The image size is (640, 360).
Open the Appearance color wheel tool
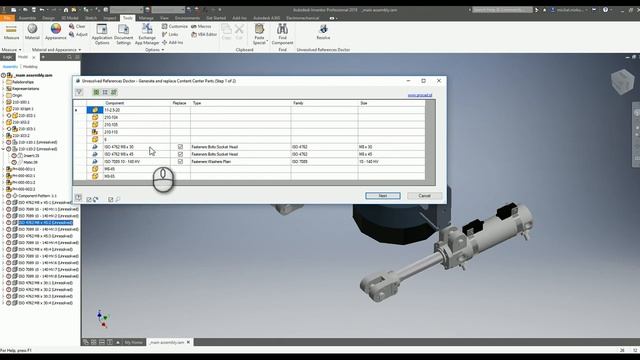click(x=56, y=32)
